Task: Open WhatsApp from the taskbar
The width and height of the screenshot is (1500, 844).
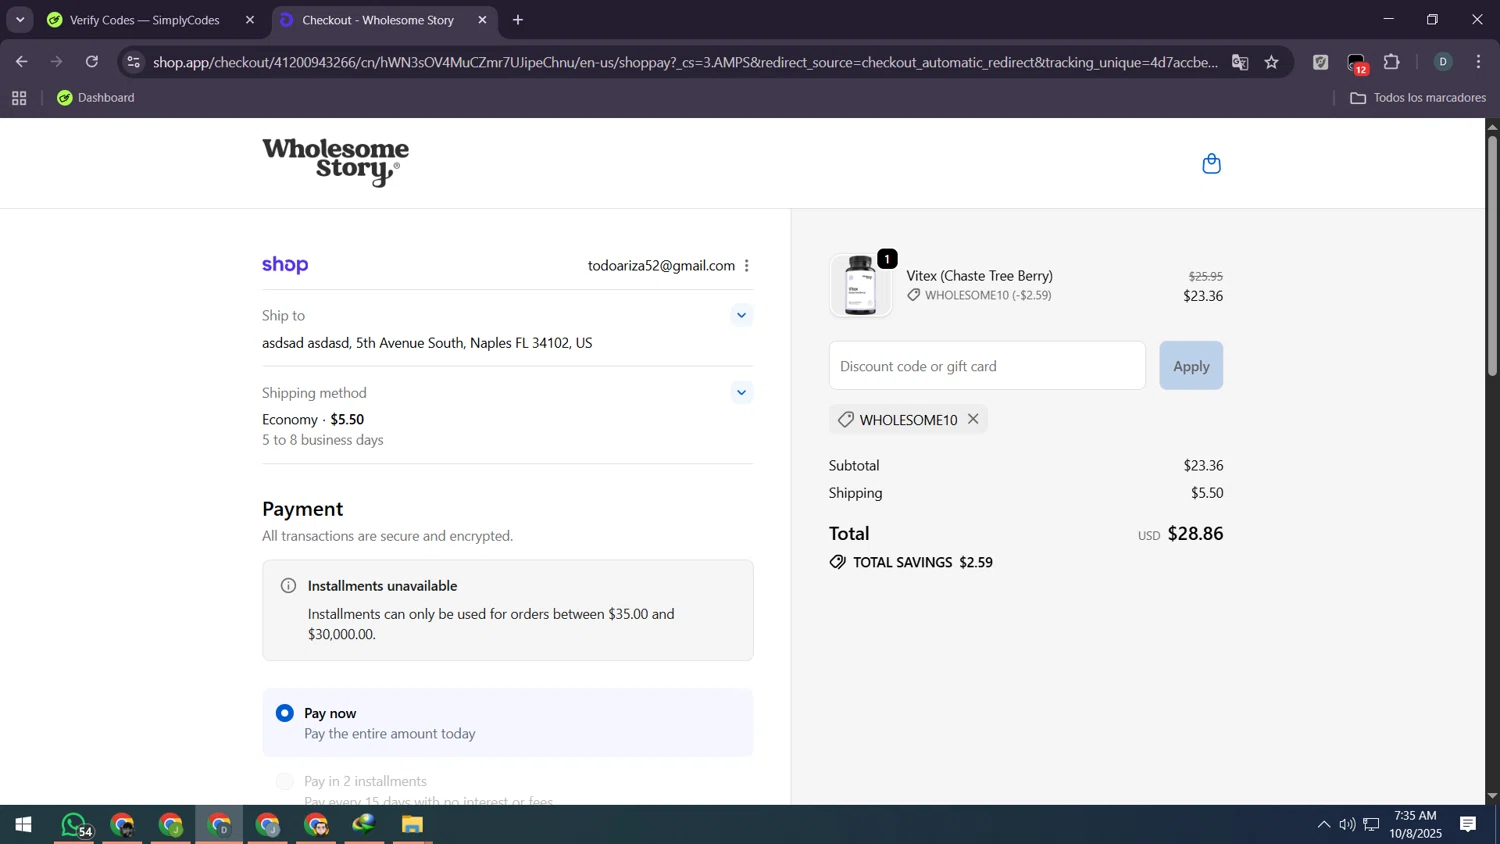Action: point(75,825)
